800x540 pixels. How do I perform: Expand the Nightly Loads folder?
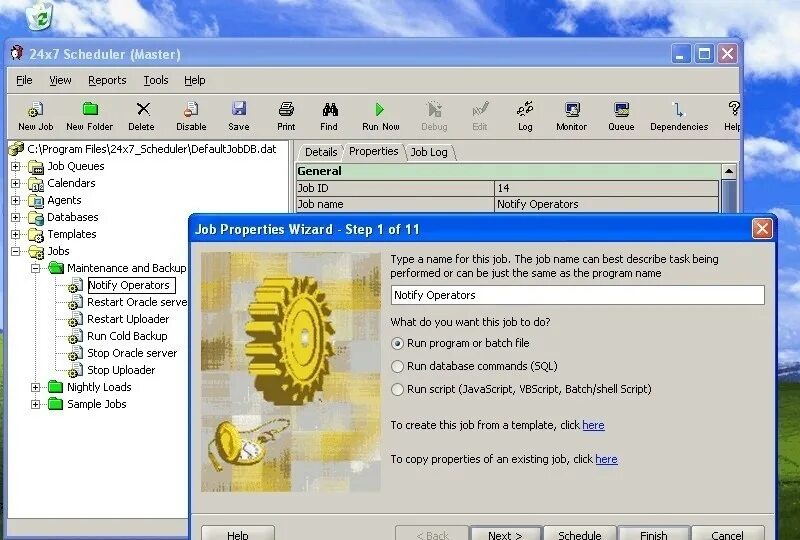point(35,387)
